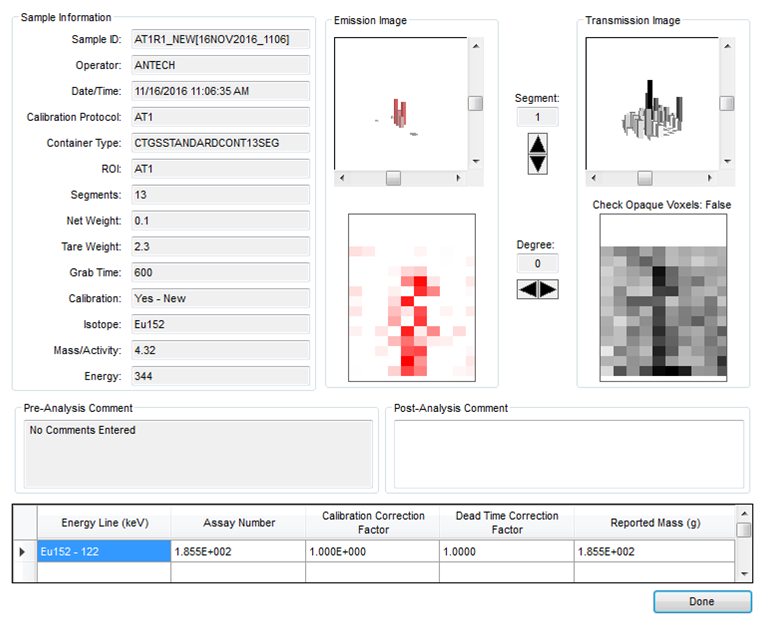Increase segment with the up arrow
The image size is (764, 622).
[537, 144]
